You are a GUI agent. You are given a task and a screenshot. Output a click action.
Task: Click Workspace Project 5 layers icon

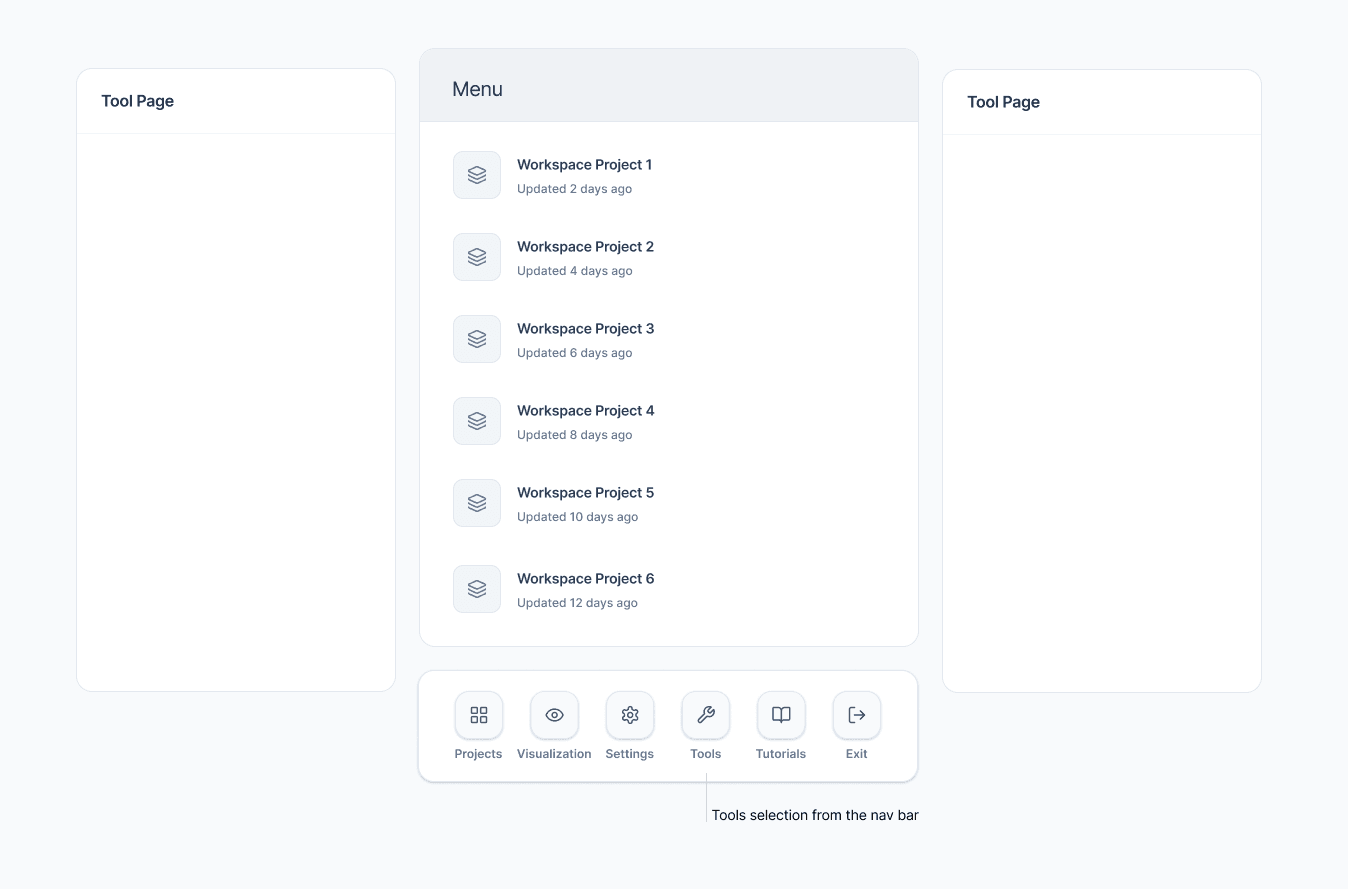pyautogui.click(x=477, y=503)
